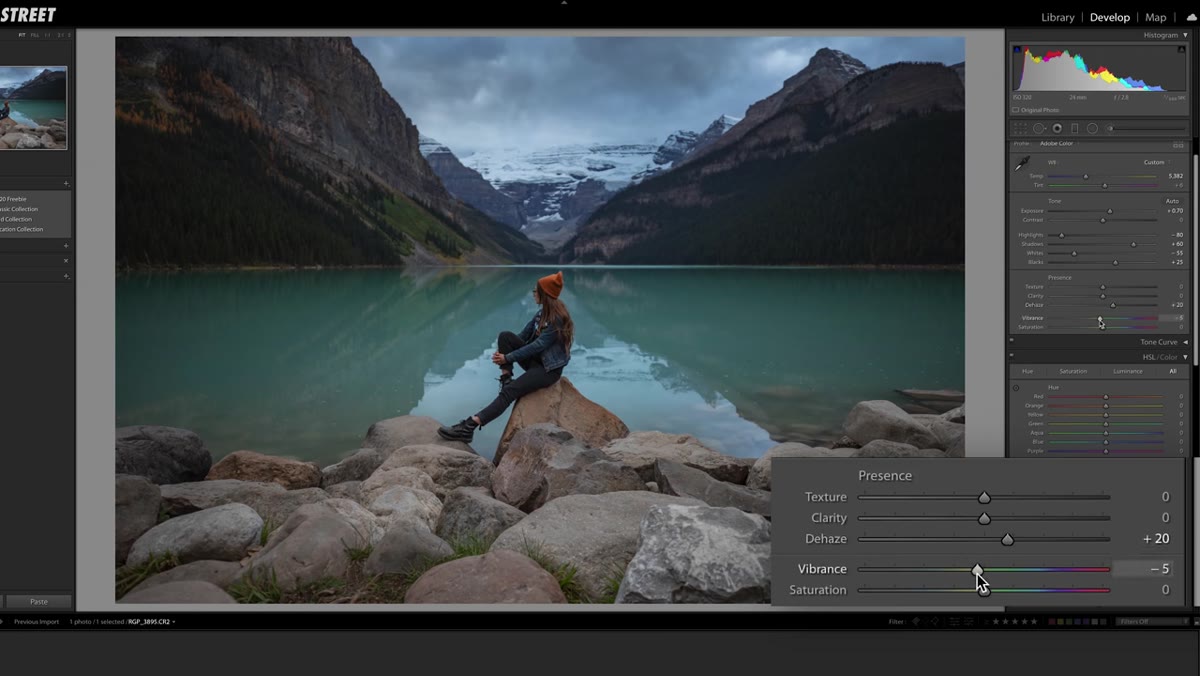The image size is (1200, 676).
Task: Toggle the HSL panel on/off switch
Action: 1012,357
